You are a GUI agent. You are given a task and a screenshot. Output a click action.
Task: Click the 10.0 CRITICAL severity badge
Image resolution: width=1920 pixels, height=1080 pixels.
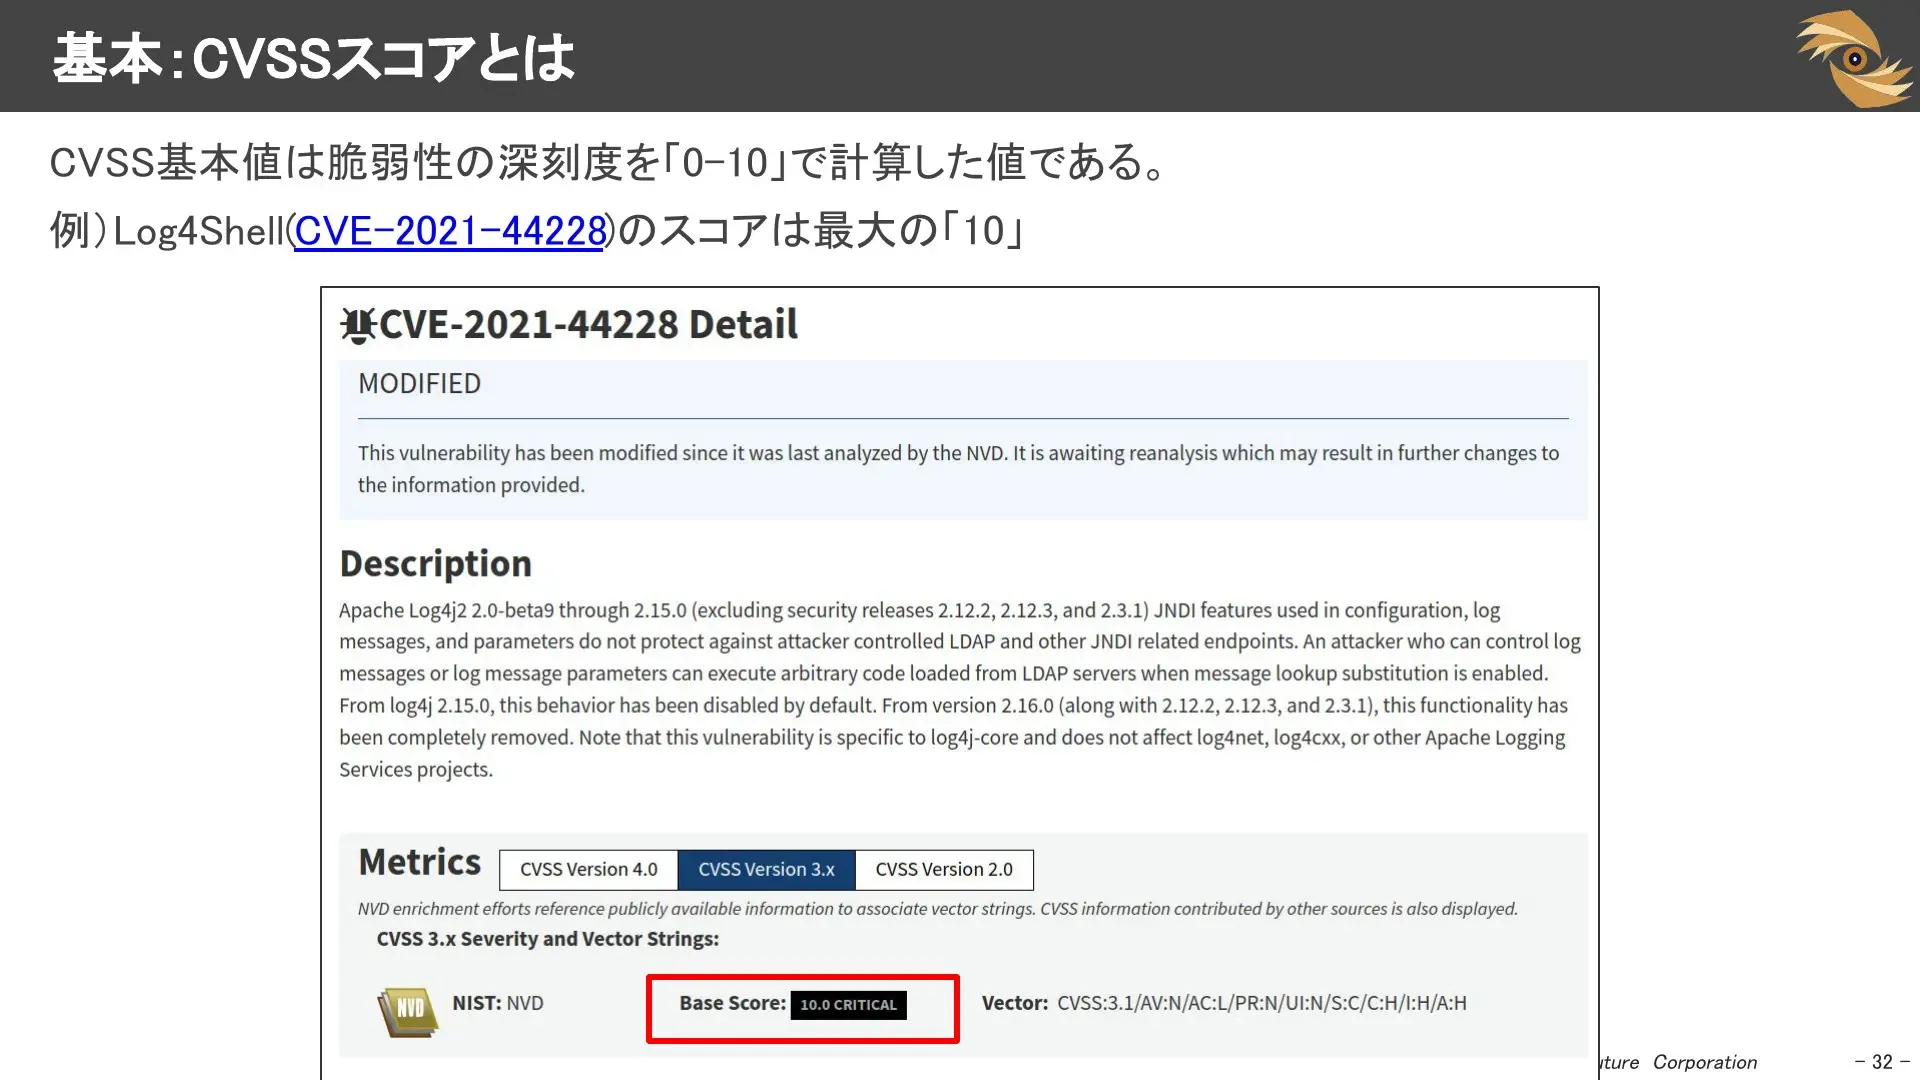point(848,1004)
